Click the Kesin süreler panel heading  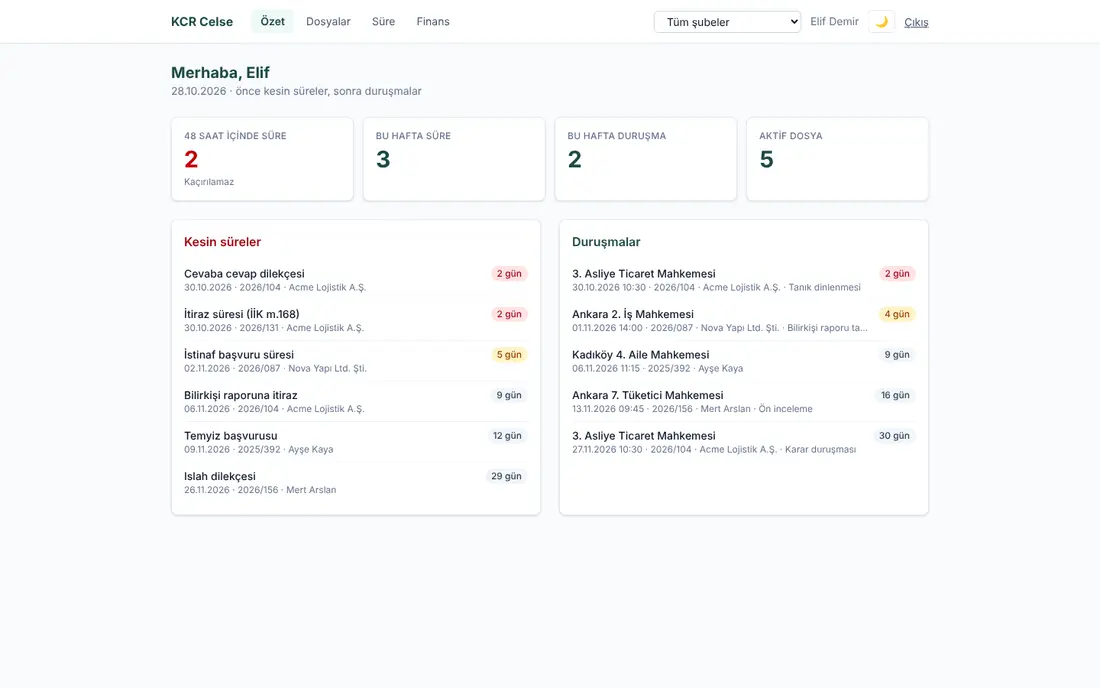222,242
